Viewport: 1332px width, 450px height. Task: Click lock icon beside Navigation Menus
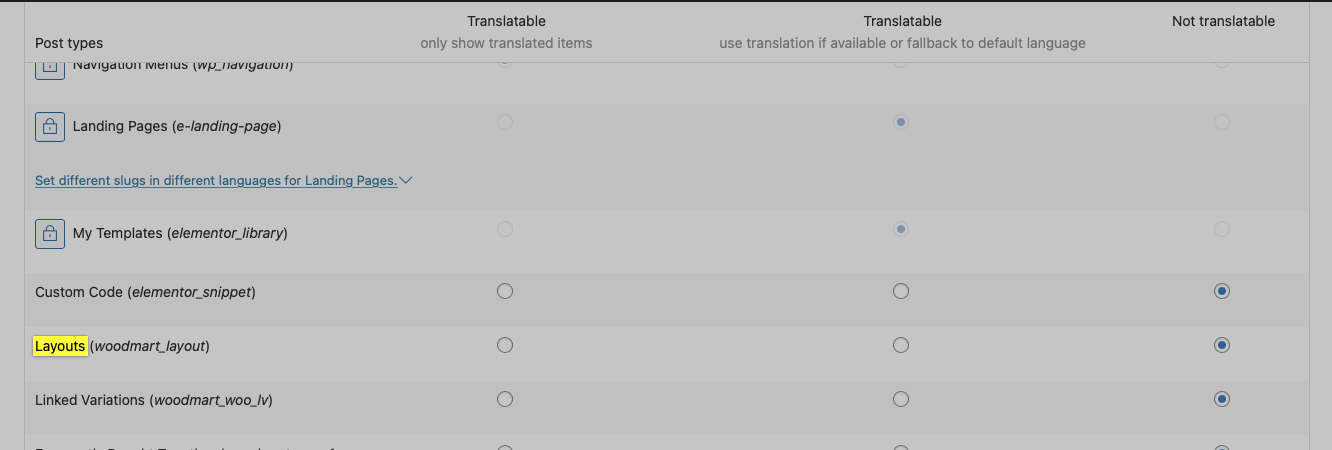coord(50,68)
